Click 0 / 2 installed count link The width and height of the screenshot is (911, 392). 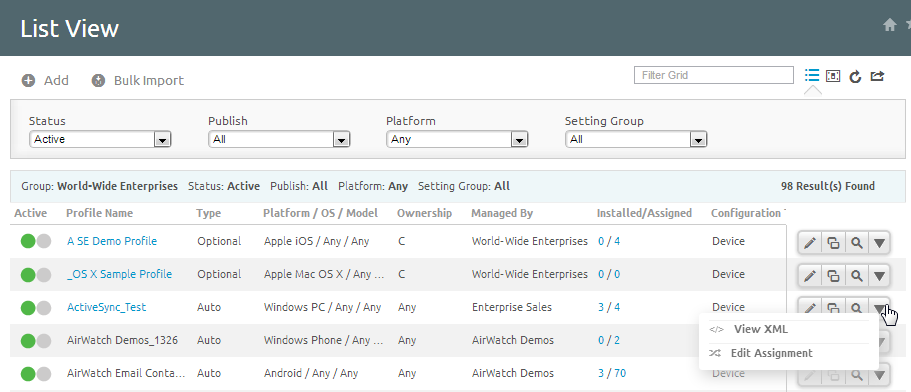[609, 340]
